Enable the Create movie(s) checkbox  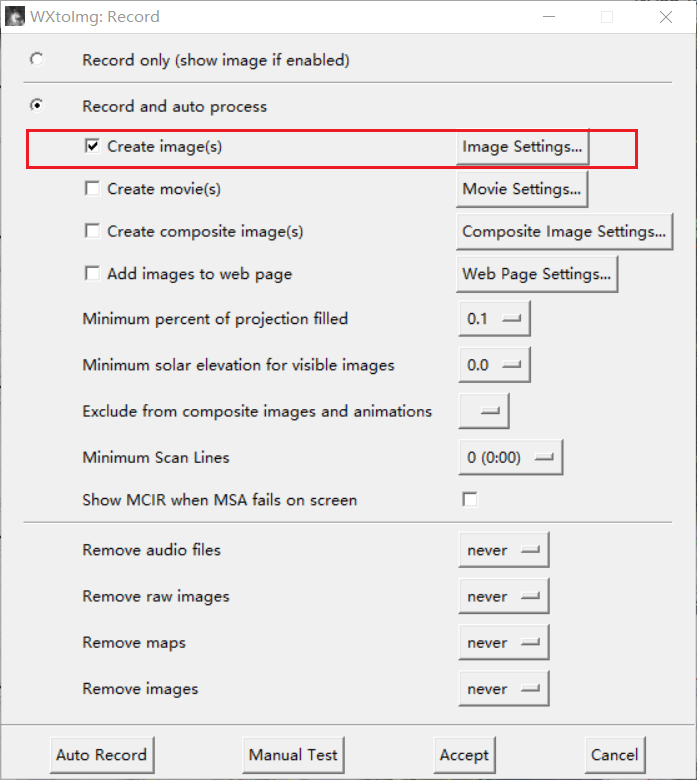click(x=92, y=188)
